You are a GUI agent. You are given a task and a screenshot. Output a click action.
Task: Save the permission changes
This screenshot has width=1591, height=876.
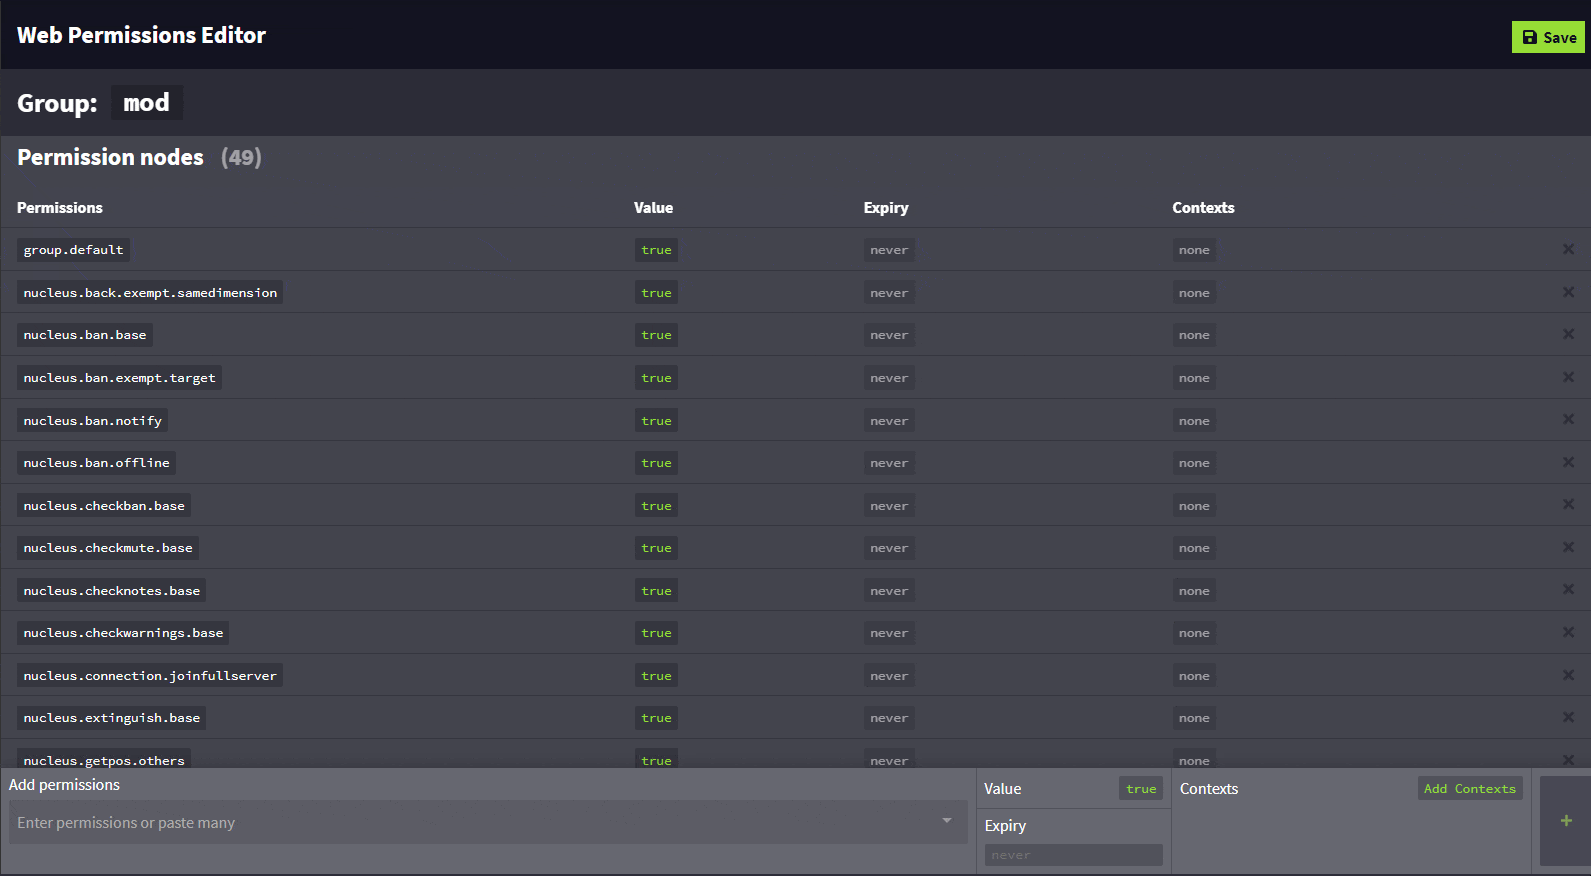[1548, 37]
